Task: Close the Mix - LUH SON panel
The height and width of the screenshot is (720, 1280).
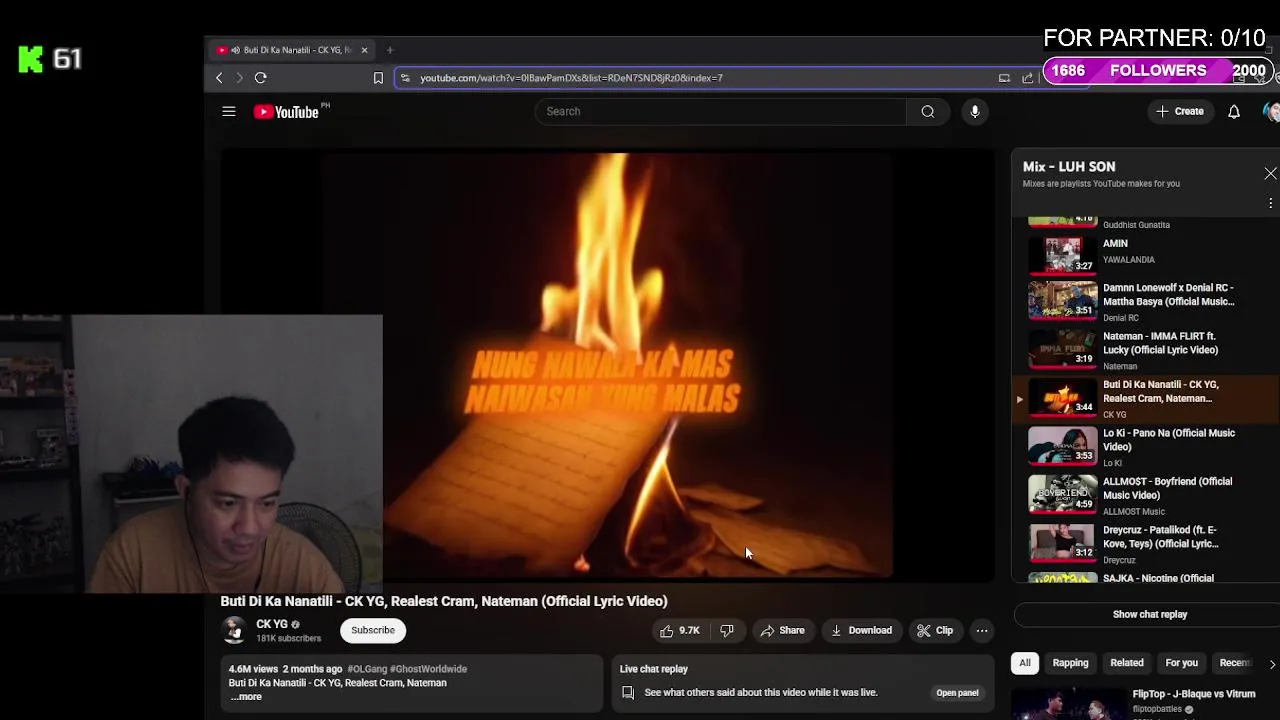Action: click(x=1270, y=174)
